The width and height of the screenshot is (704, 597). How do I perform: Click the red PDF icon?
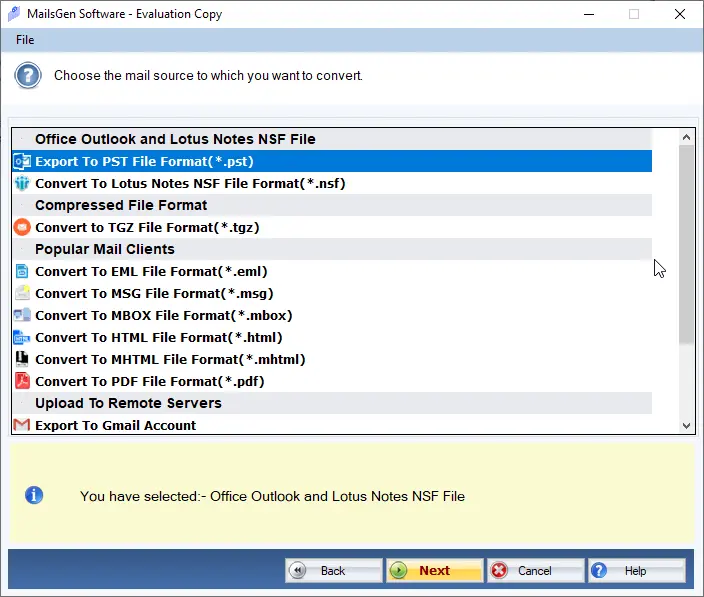point(22,381)
